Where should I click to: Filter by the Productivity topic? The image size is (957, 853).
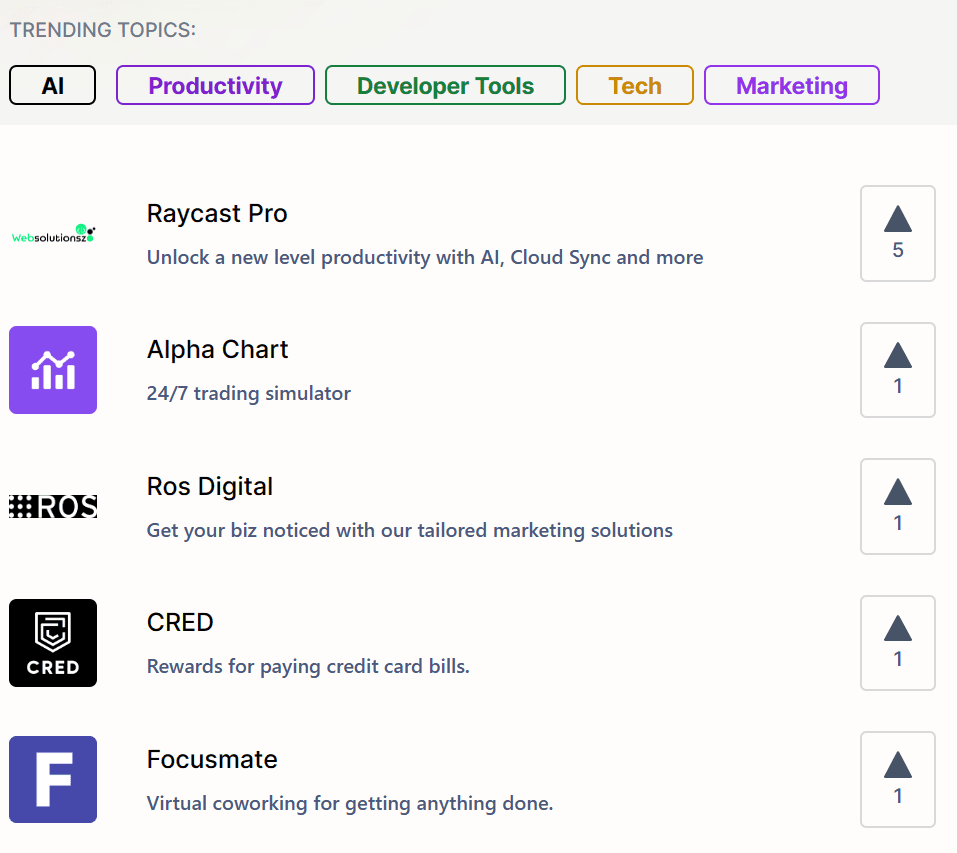[x=215, y=85]
